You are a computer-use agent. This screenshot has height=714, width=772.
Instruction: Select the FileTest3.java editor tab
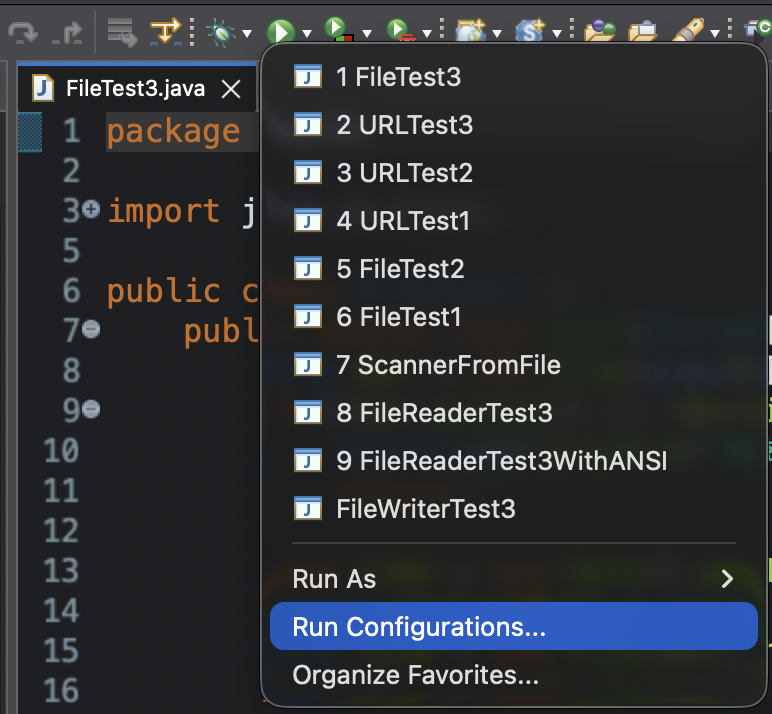point(135,89)
